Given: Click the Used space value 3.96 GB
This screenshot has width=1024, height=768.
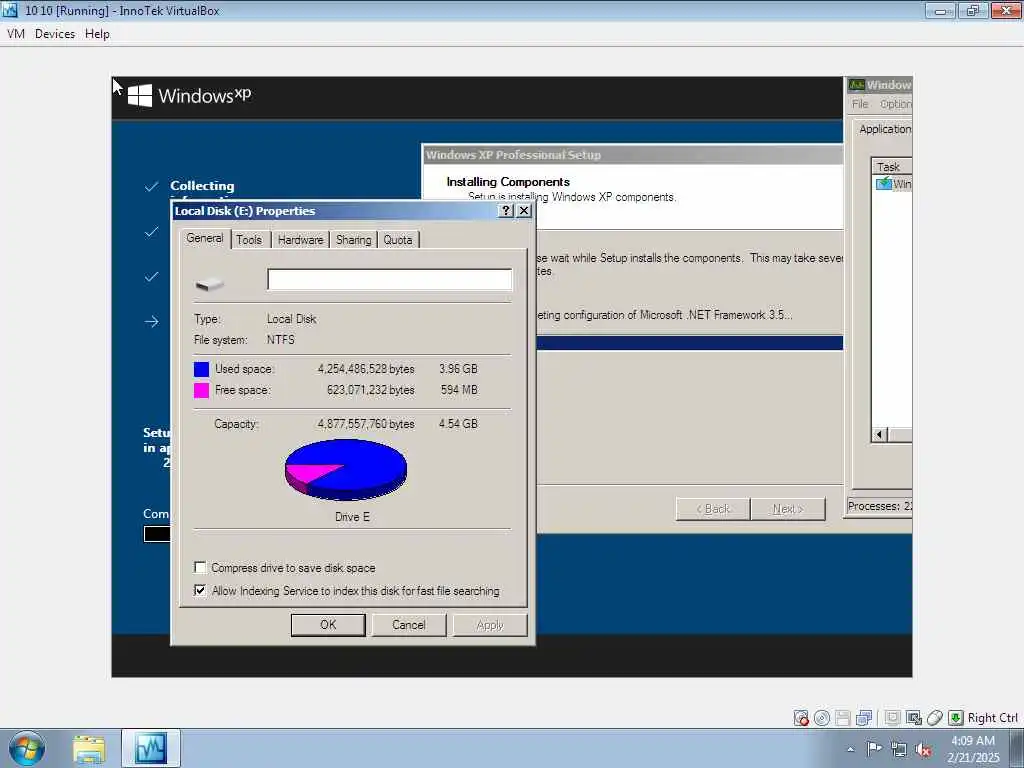Looking at the screenshot, I should click(458, 368).
